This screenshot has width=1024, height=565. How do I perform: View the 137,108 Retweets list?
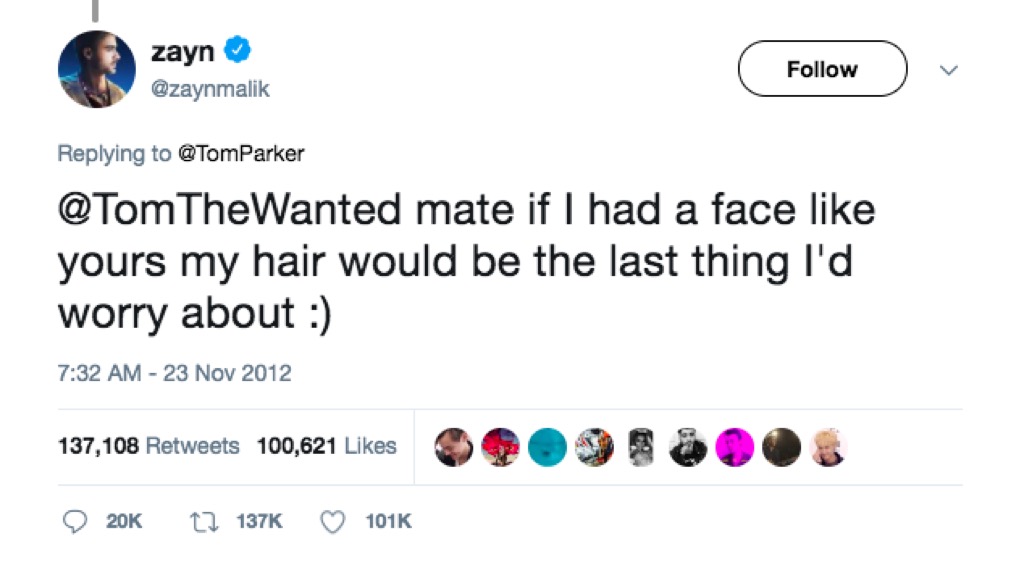coord(148,446)
